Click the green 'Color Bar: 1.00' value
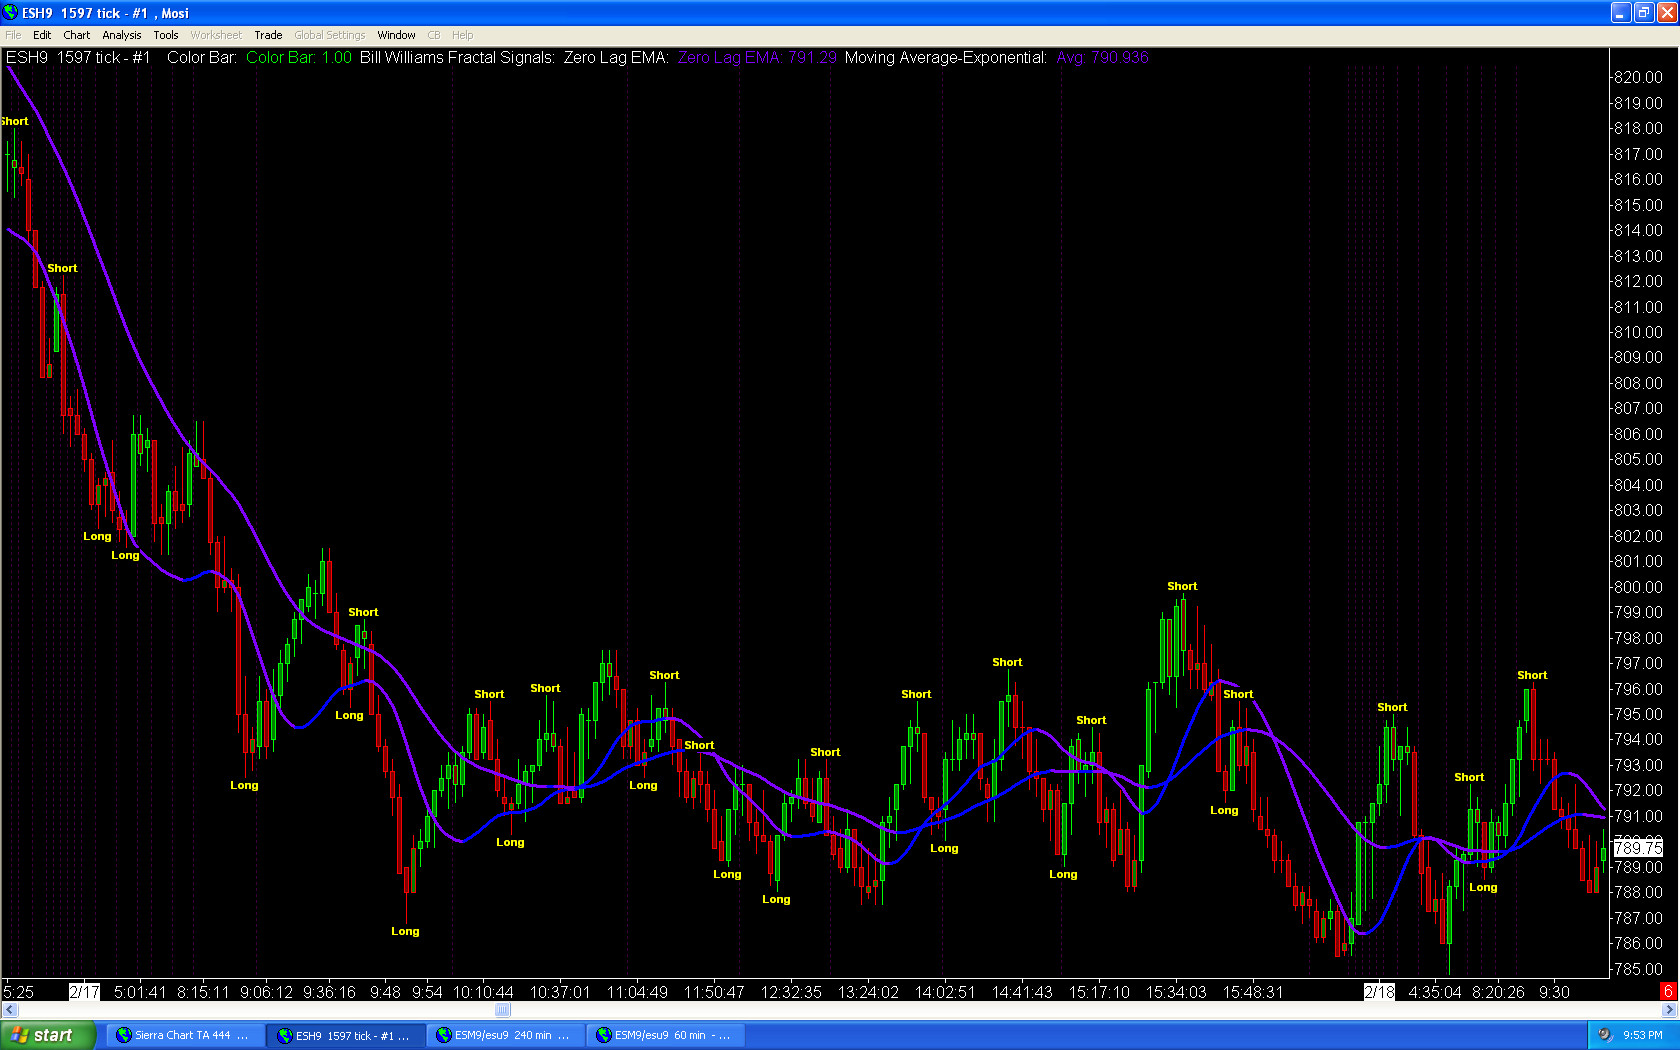The image size is (1680, 1050). 299,58
